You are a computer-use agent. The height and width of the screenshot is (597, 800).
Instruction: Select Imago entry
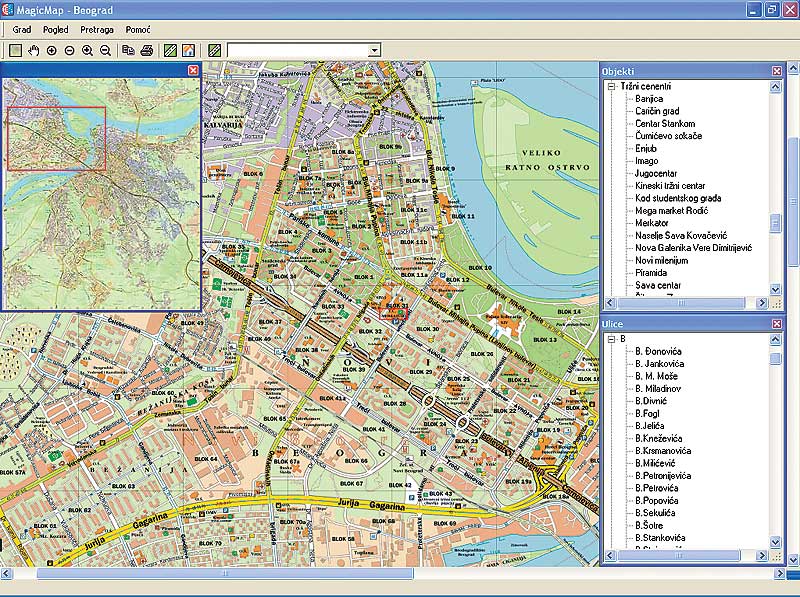point(646,161)
